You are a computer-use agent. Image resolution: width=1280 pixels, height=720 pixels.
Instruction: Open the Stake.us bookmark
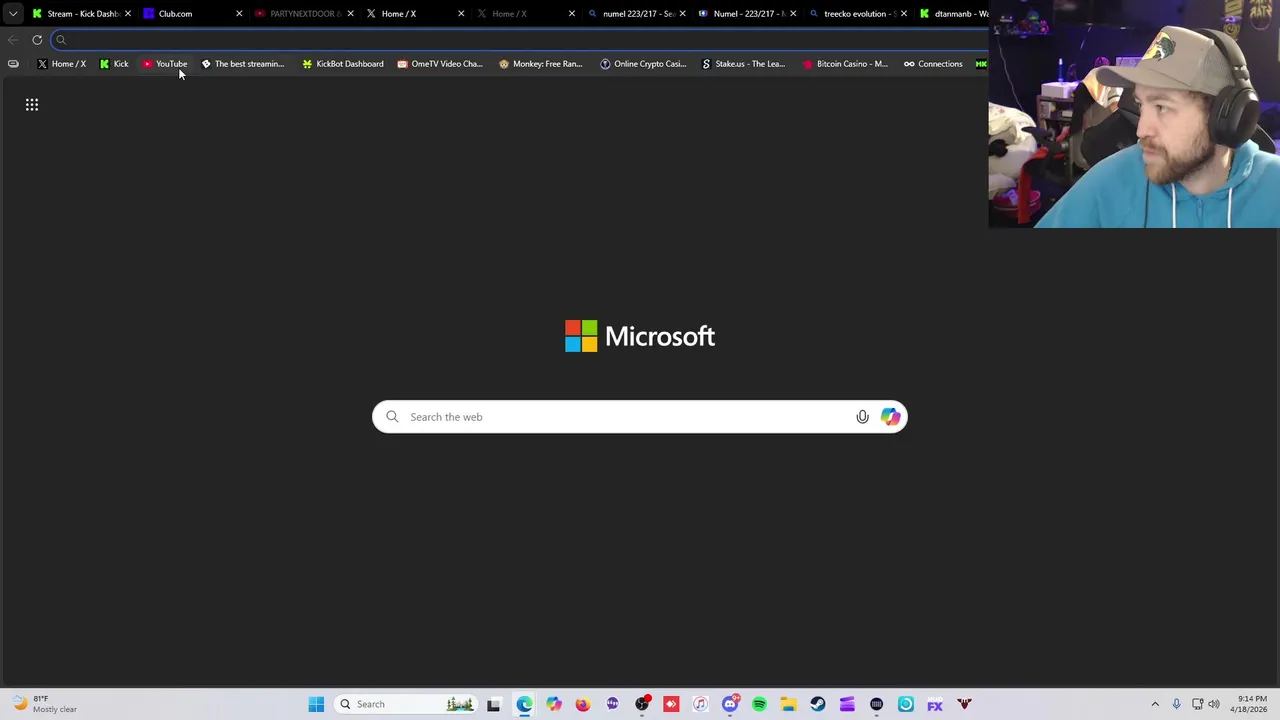click(743, 64)
